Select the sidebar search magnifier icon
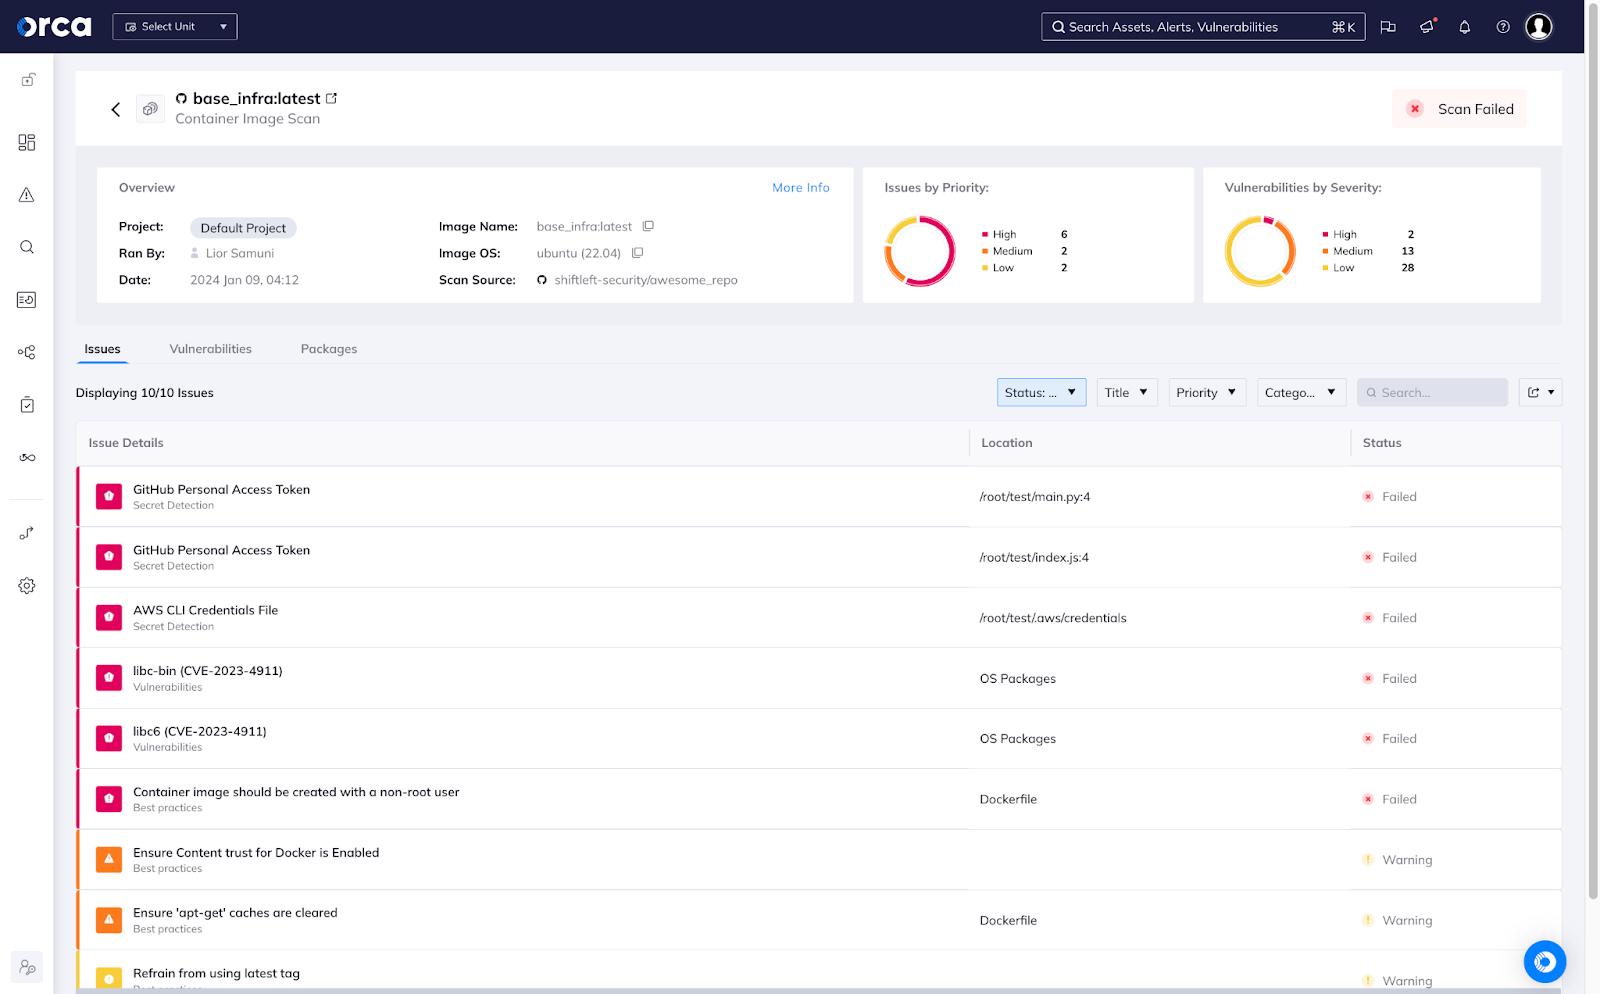The height and width of the screenshot is (994, 1600). (26, 247)
